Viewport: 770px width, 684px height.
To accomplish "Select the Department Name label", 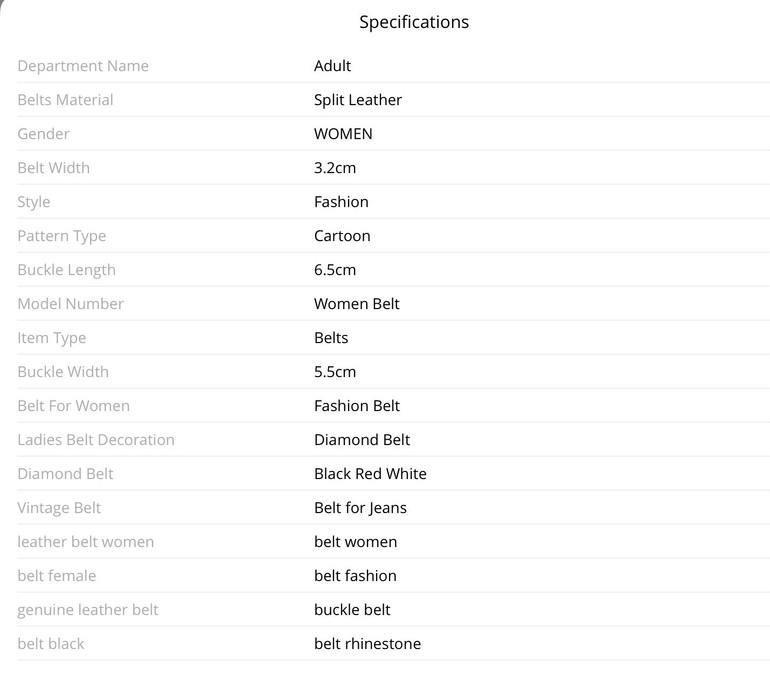I will 83,66.
